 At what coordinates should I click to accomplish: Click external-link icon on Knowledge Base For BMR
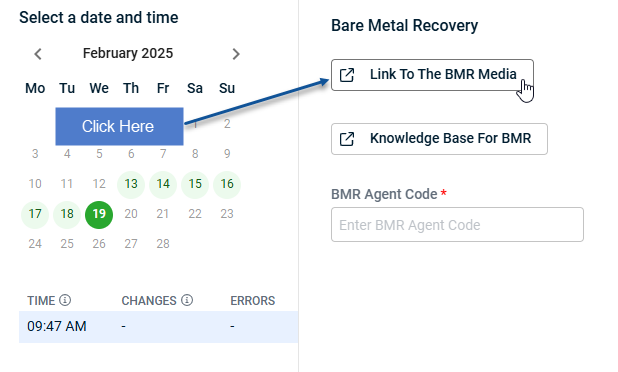[x=347, y=139]
